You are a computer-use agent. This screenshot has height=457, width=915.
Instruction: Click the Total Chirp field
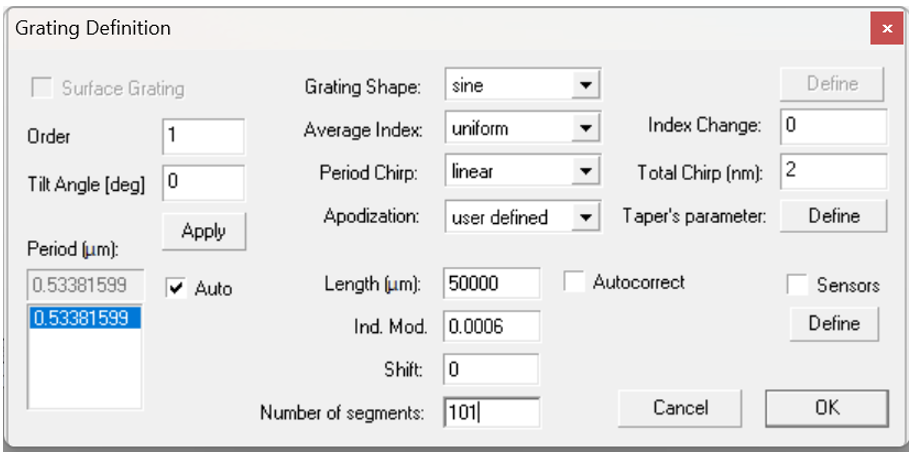[833, 172]
